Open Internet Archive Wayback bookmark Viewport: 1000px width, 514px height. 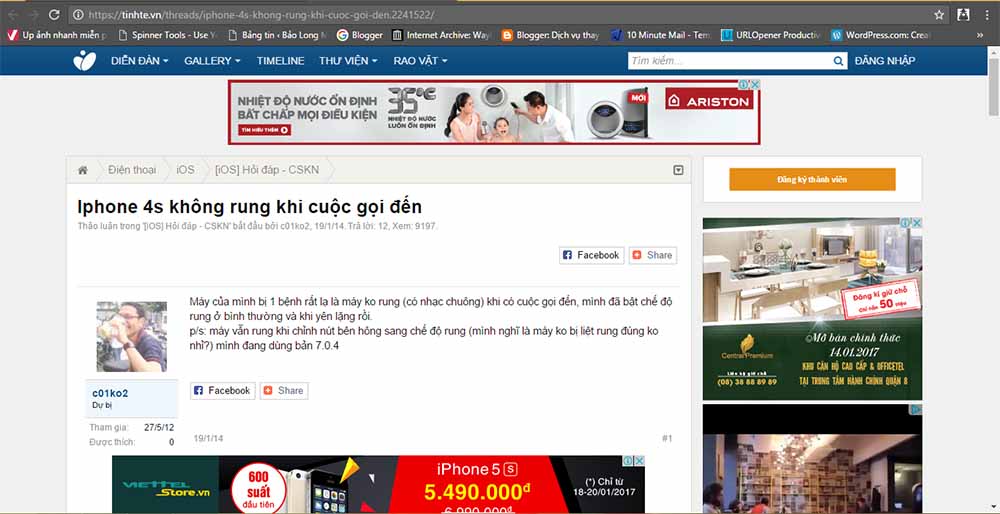tap(443, 35)
